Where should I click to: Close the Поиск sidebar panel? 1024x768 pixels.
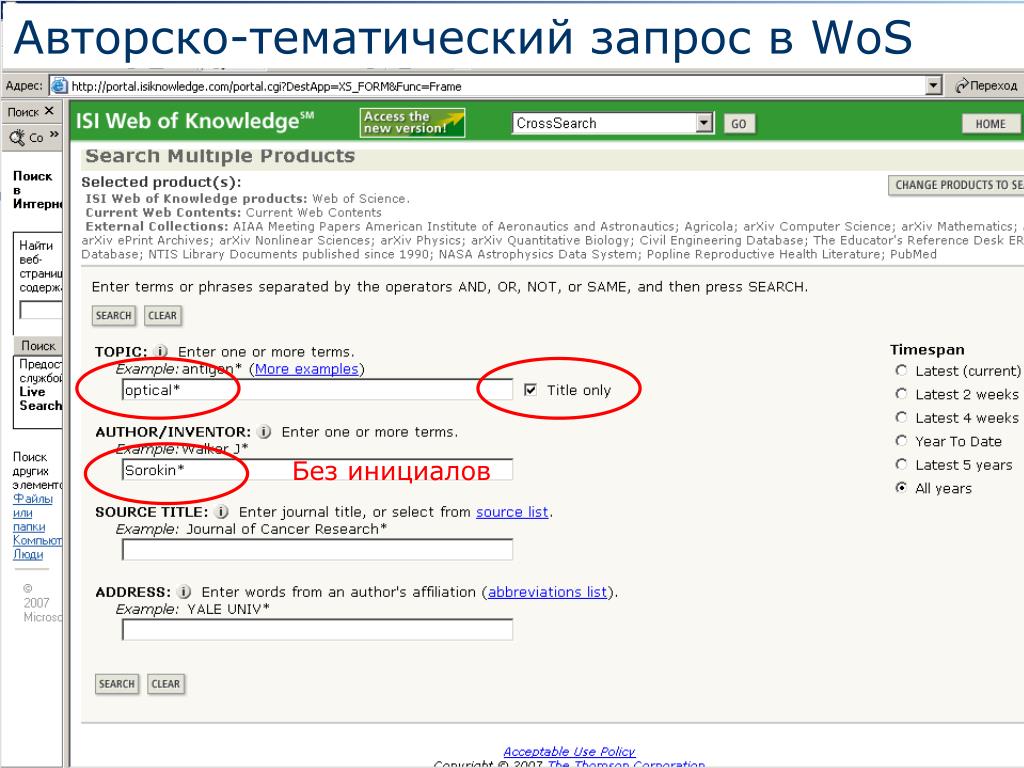coord(49,111)
